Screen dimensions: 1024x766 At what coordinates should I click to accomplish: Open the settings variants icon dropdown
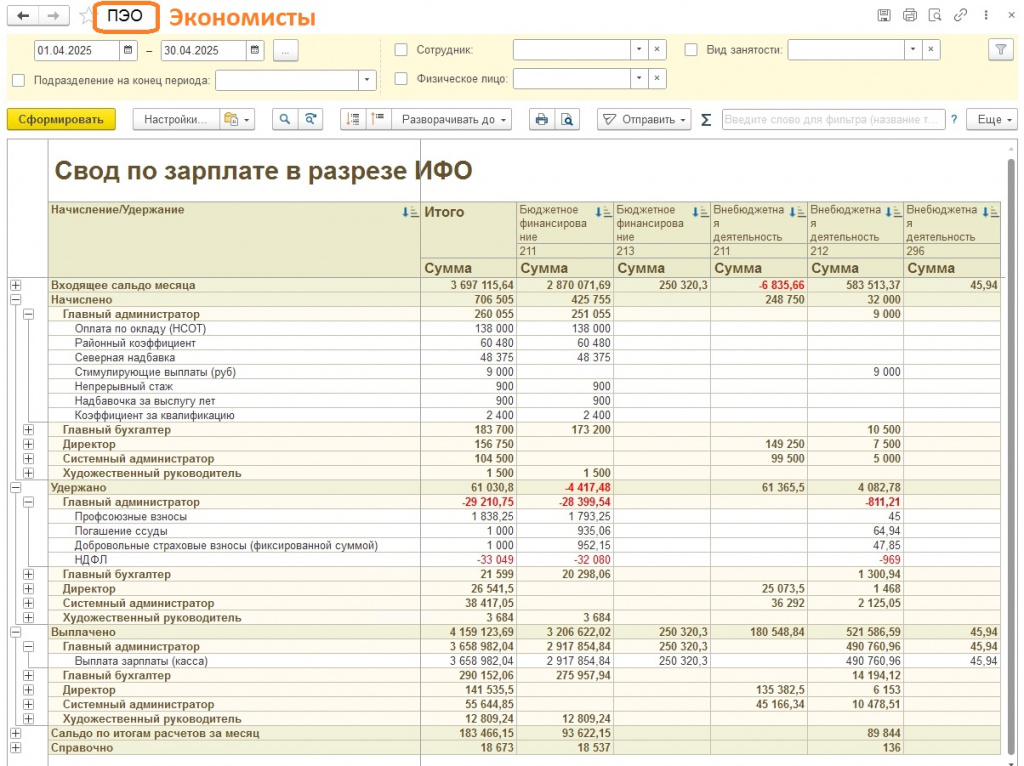coord(237,120)
